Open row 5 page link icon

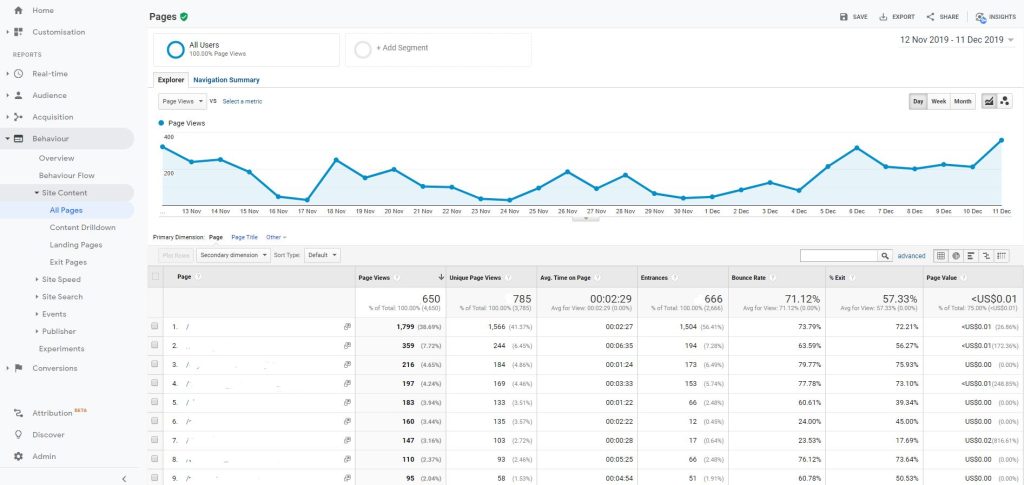[x=347, y=402]
